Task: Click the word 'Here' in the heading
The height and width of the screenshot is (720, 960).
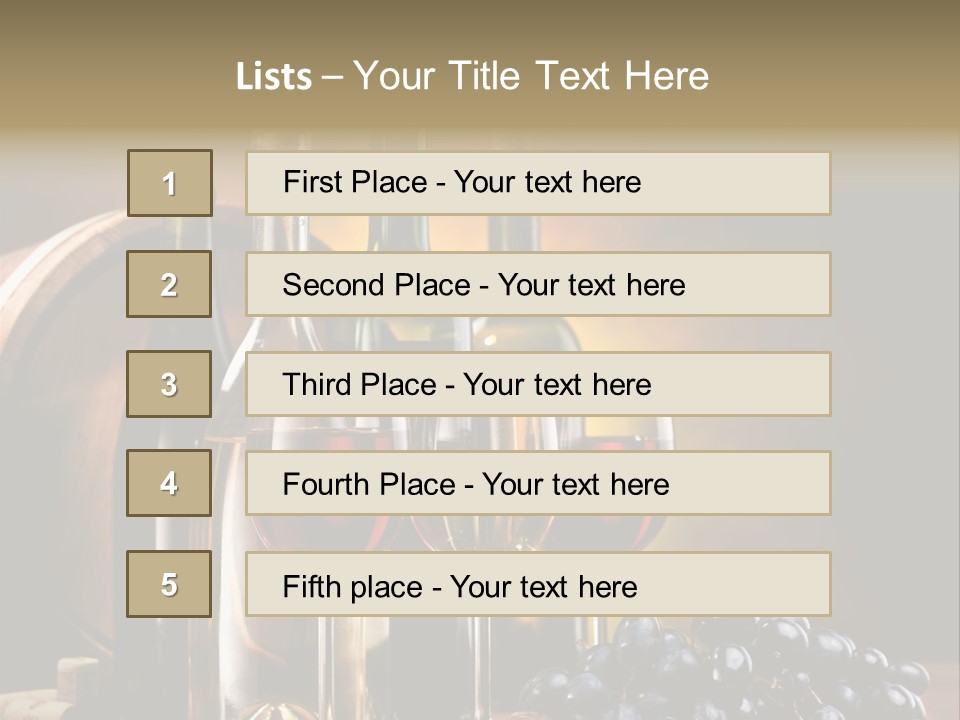Action: [666, 77]
